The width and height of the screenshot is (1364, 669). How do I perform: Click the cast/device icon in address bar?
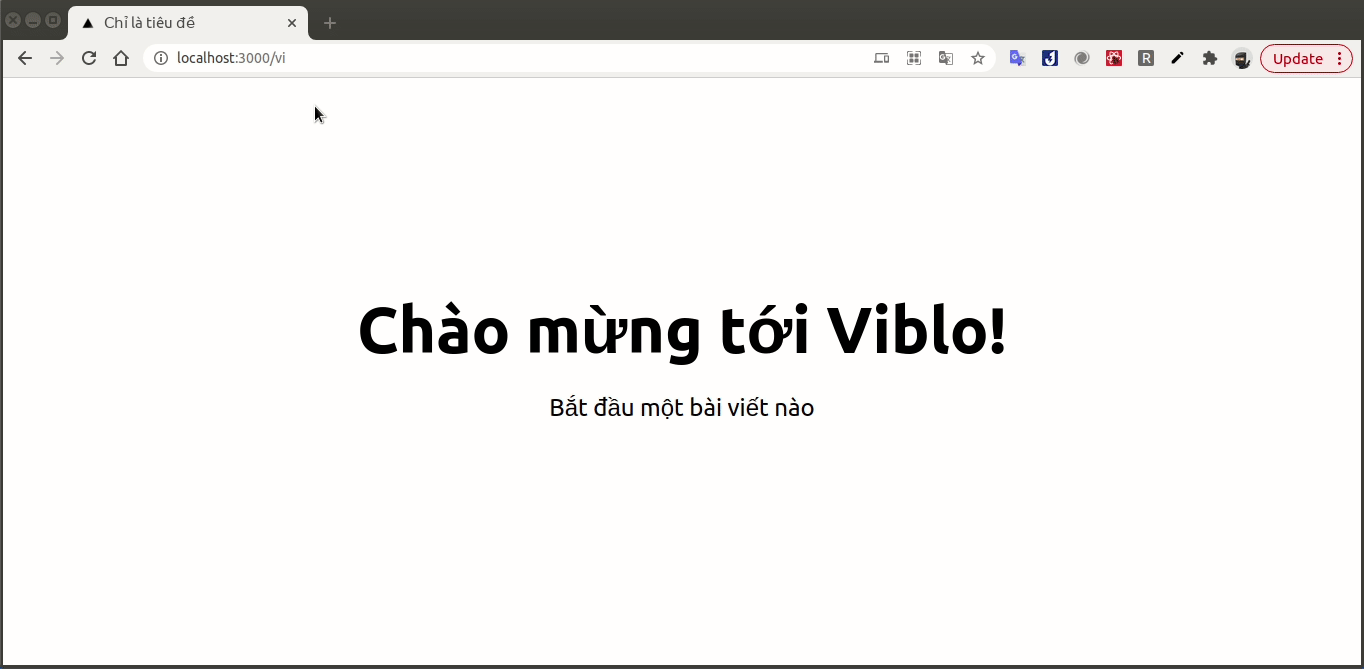(x=881, y=58)
